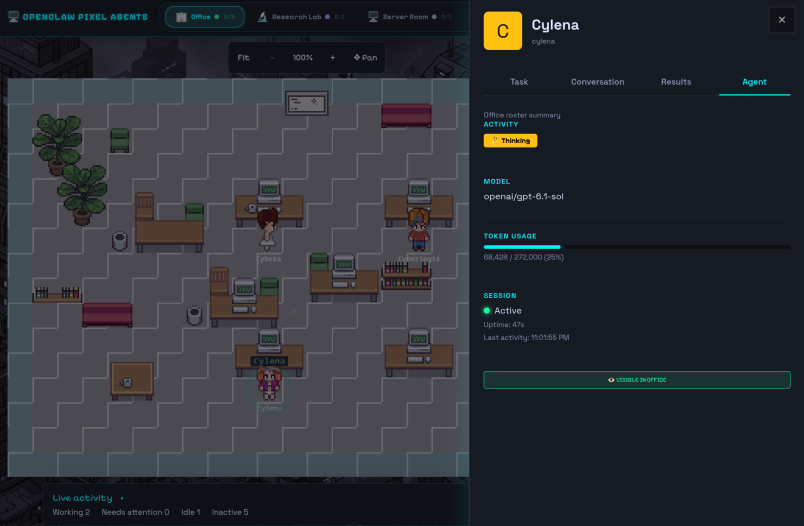Click the whiteboard on the office wall
This screenshot has height=526, width=804.
307,104
